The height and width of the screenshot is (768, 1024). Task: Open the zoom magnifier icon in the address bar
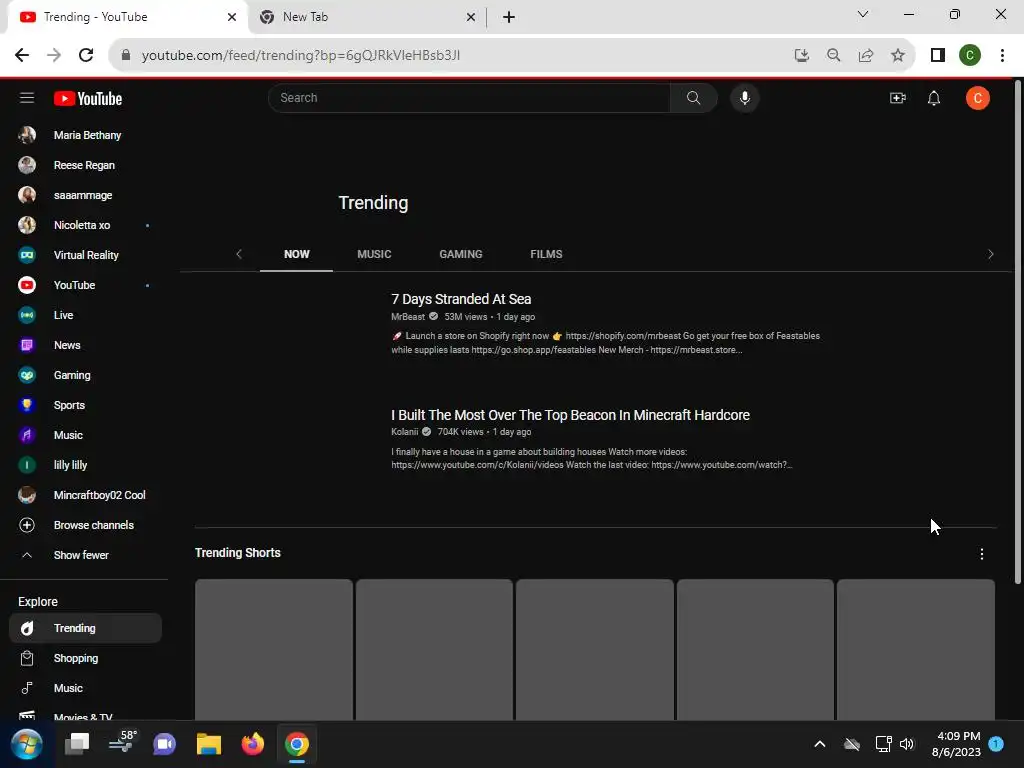(833, 55)
